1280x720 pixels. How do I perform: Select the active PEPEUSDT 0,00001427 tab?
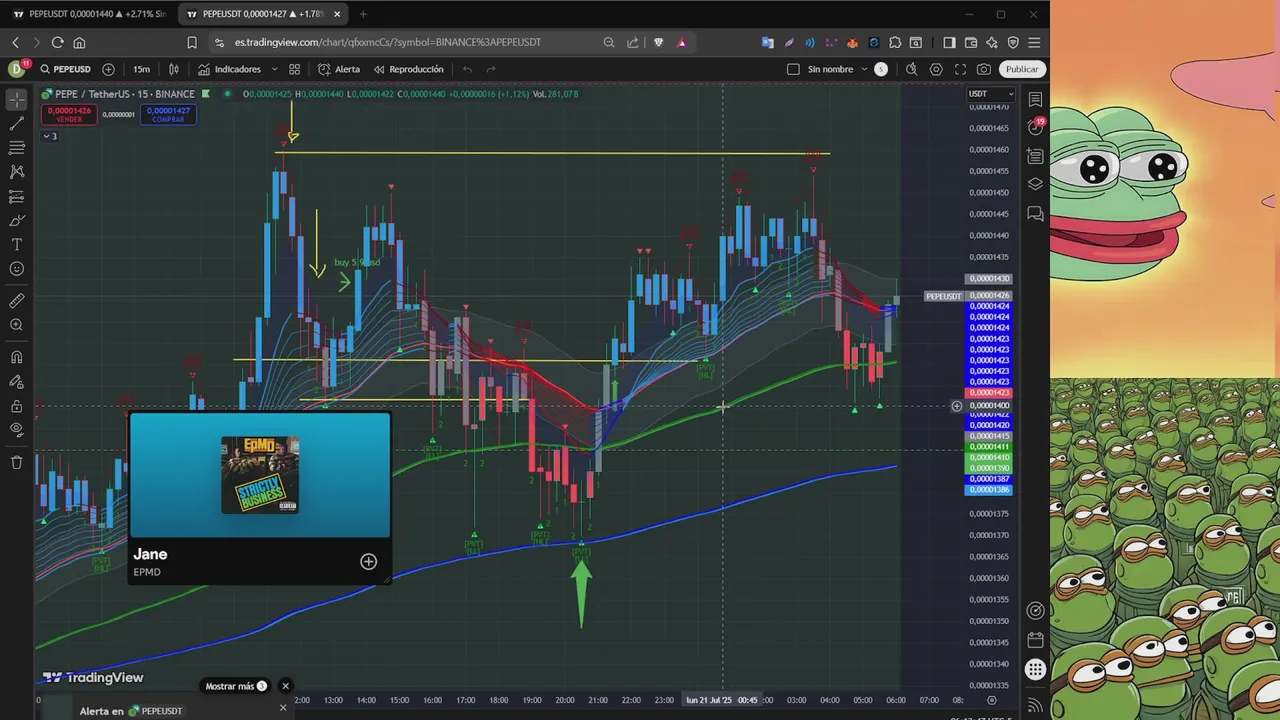point(263,14)
